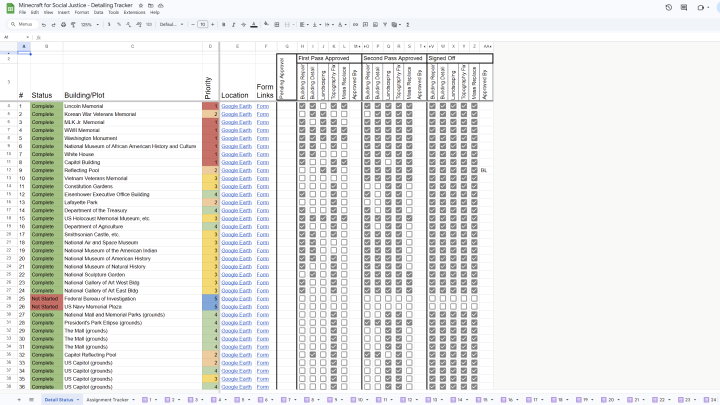
Task: Move document to folder icon
Action: click(x=151, y=6)
